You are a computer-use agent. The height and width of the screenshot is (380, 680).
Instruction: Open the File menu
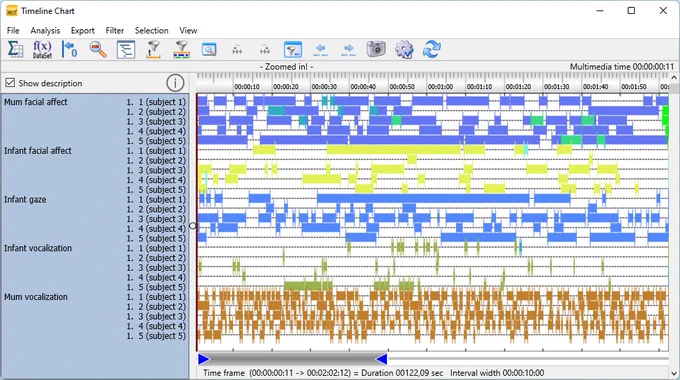click(13, 30)
